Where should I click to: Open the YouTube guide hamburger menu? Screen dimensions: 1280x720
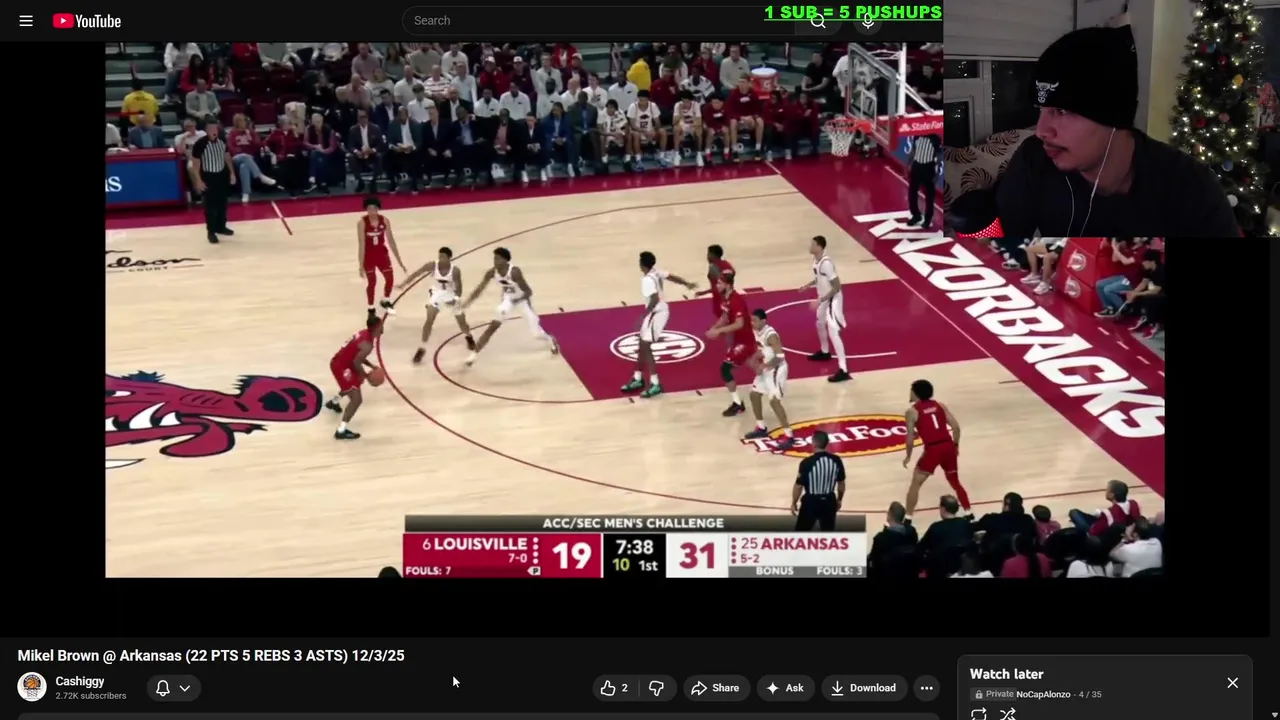coord(26,20)
